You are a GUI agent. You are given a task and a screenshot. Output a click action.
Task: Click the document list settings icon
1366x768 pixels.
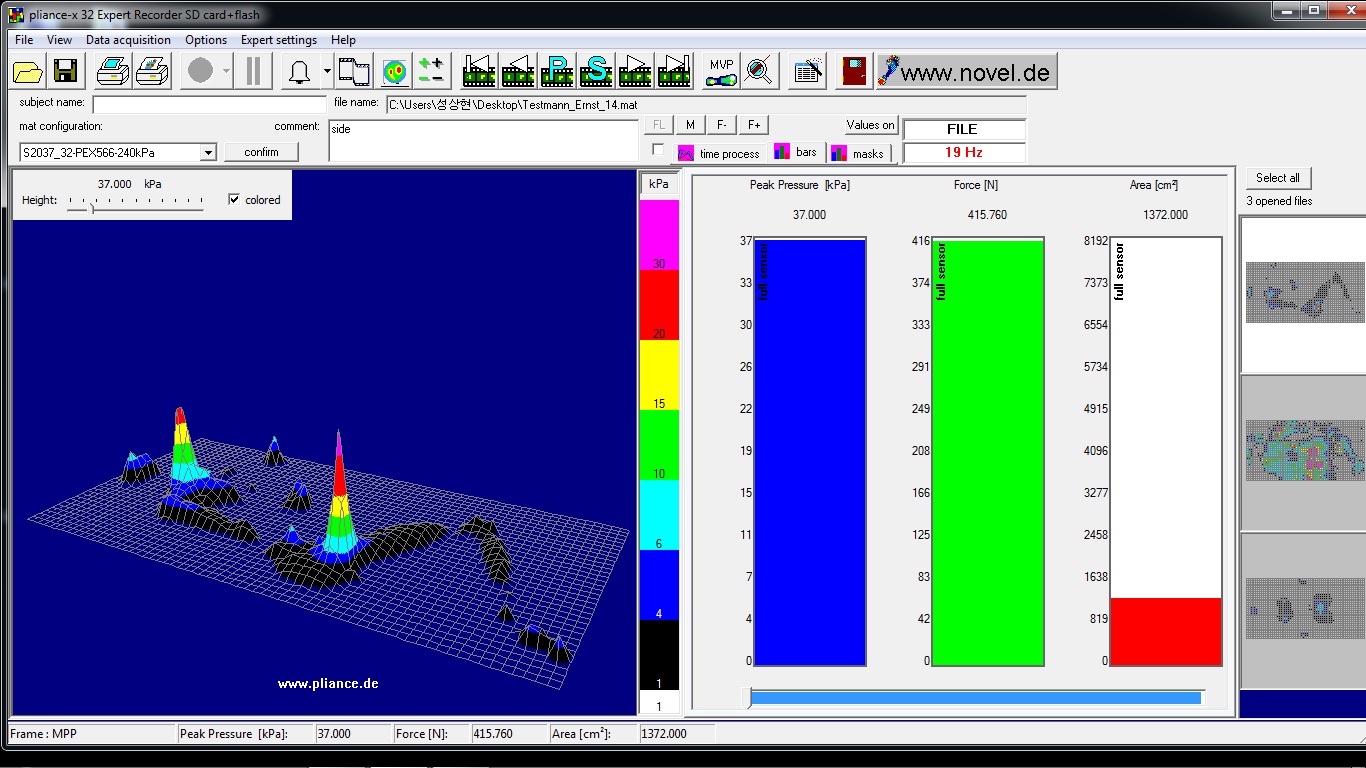807,71
